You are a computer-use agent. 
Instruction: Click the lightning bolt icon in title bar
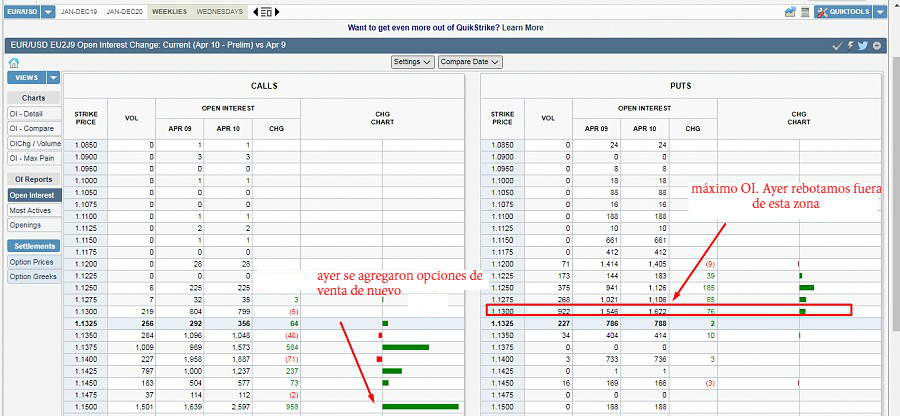tap(850, 46)
